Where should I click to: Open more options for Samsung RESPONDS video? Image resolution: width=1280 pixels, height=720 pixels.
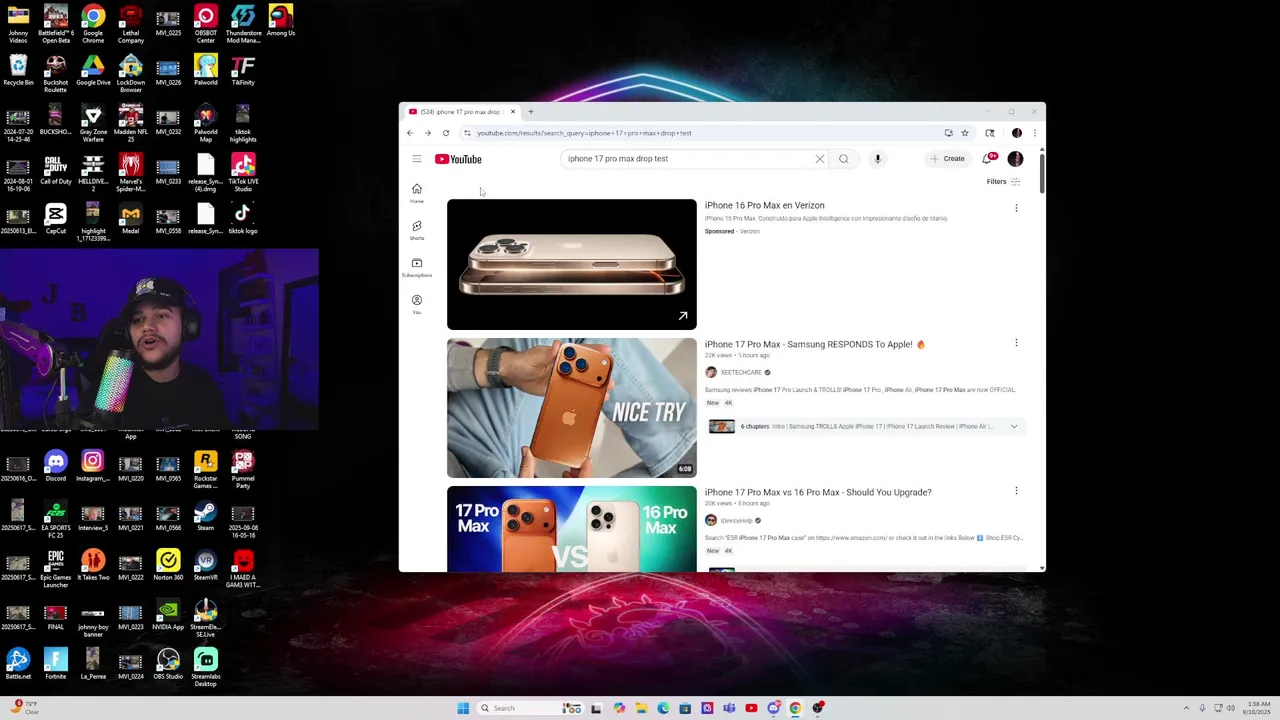tap(1016, 343)
